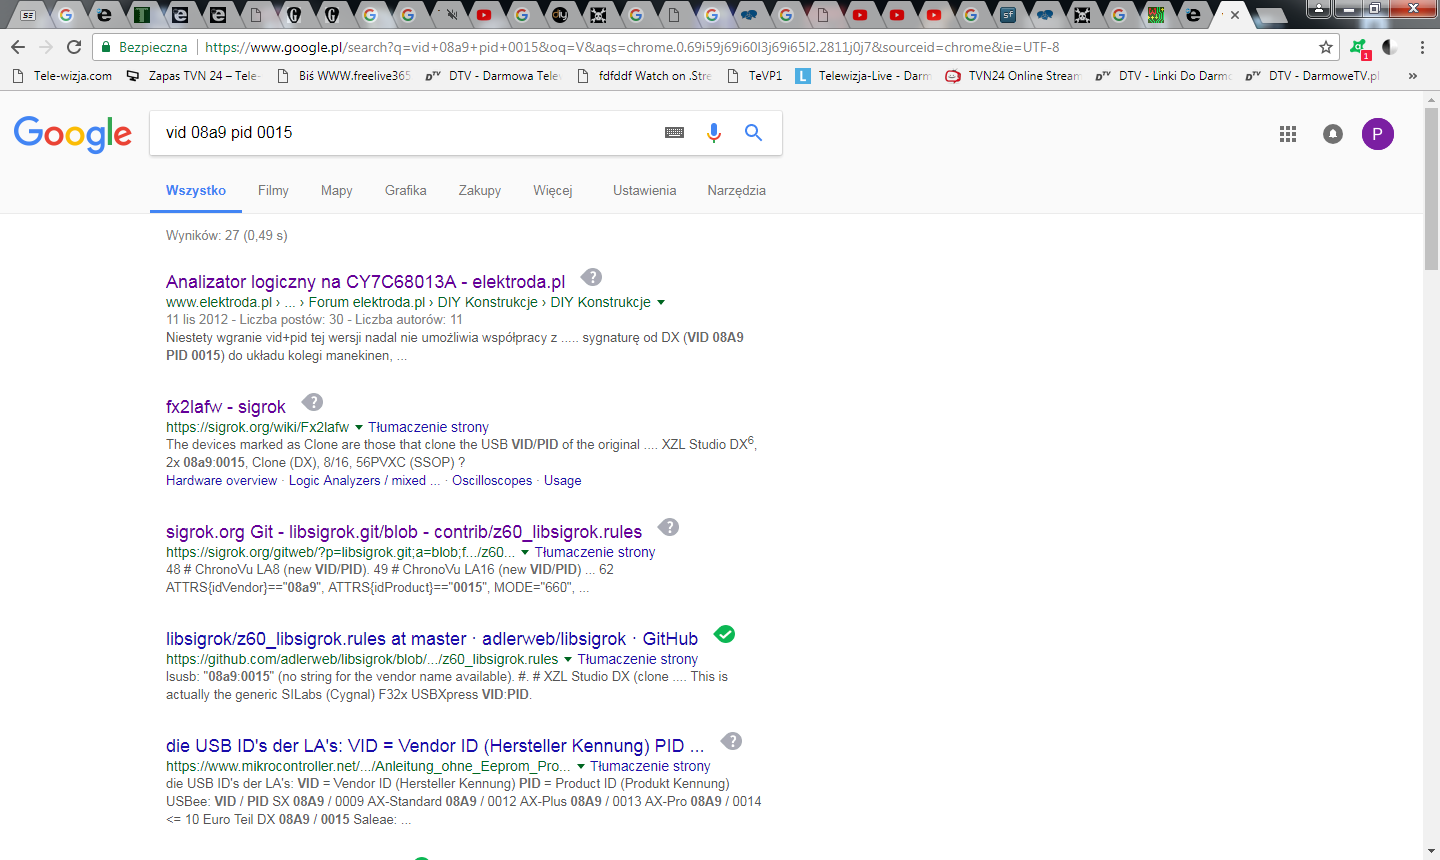
Task: Open the Więcej search options menu
Action: point(553,190)
